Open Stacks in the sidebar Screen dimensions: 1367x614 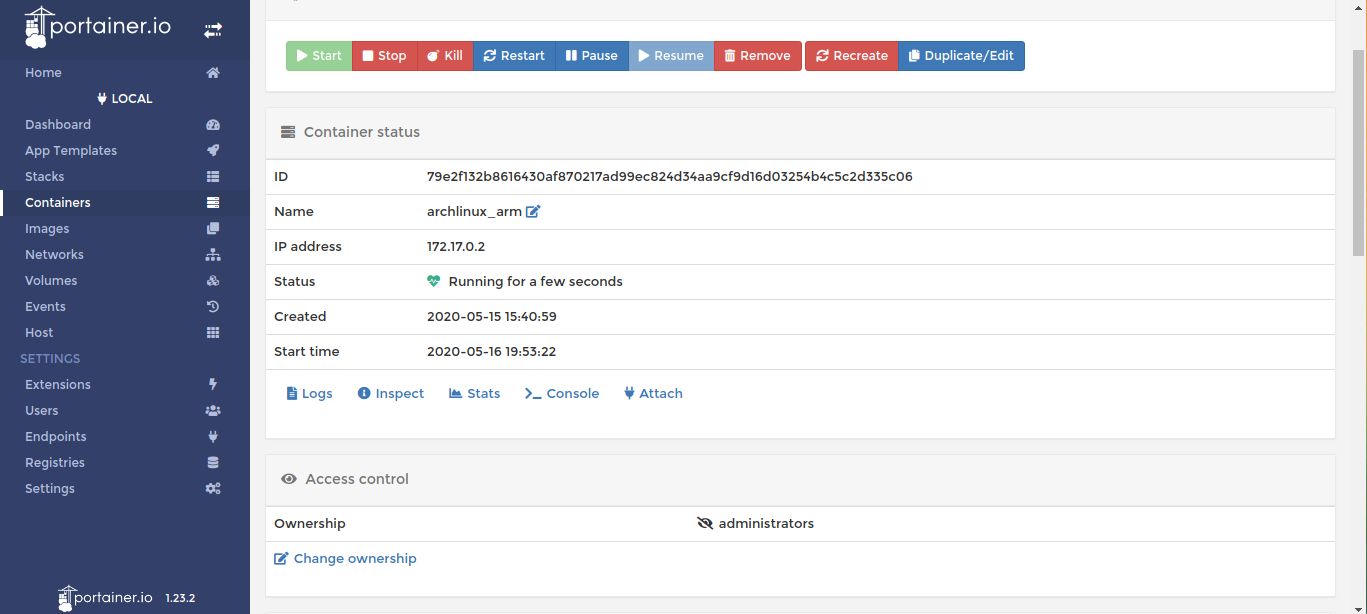click(45, 177)
